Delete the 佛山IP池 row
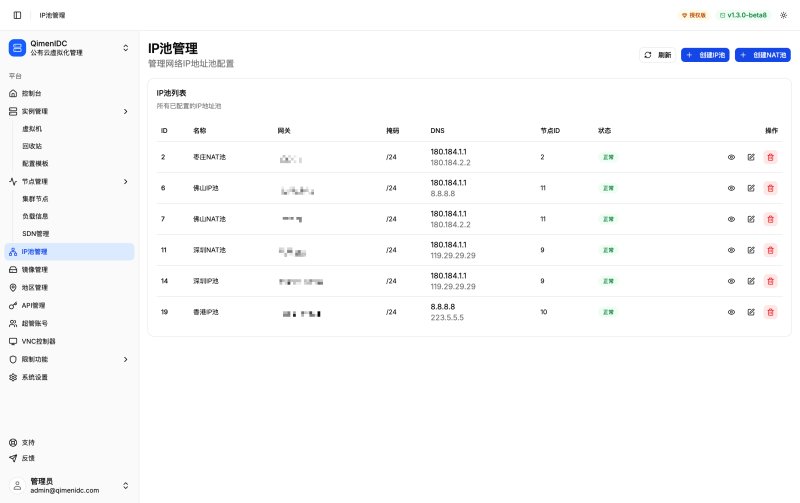800x503 pixels. click(x=771, y=188)
